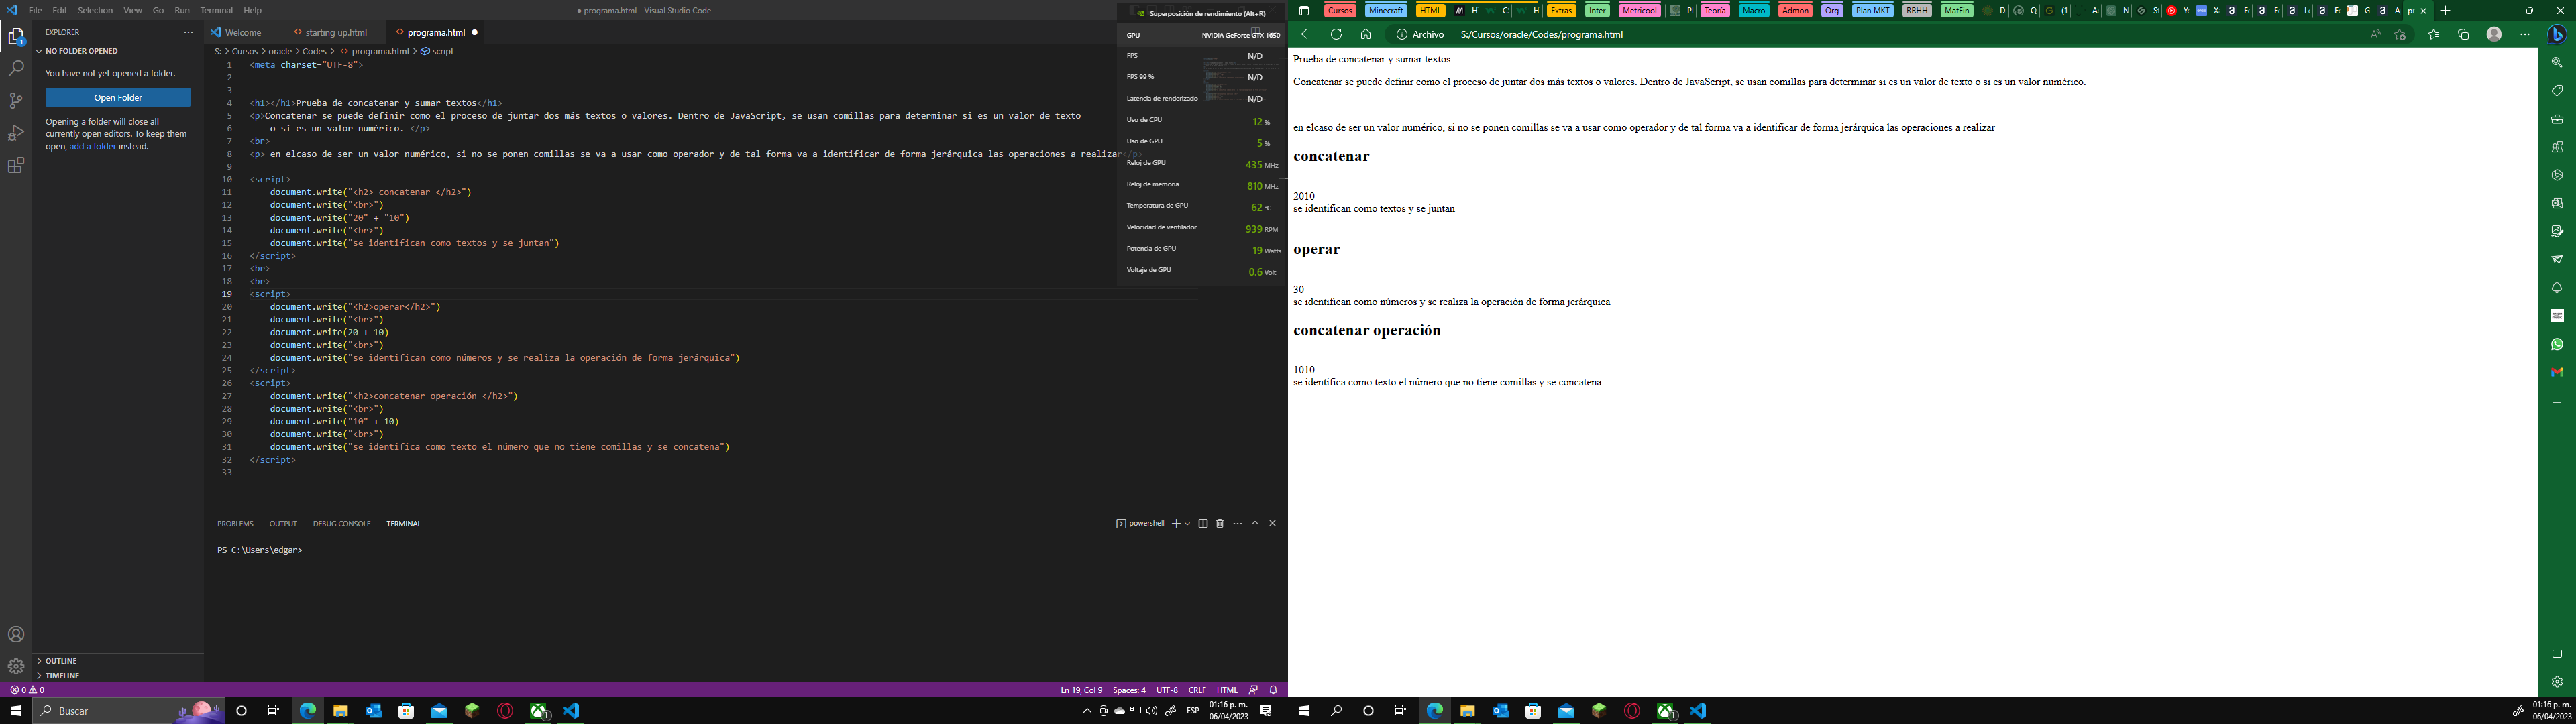Open Edge sidebar Search tool
This screenshot has width=2576, height=724.
pos(2557,62)
